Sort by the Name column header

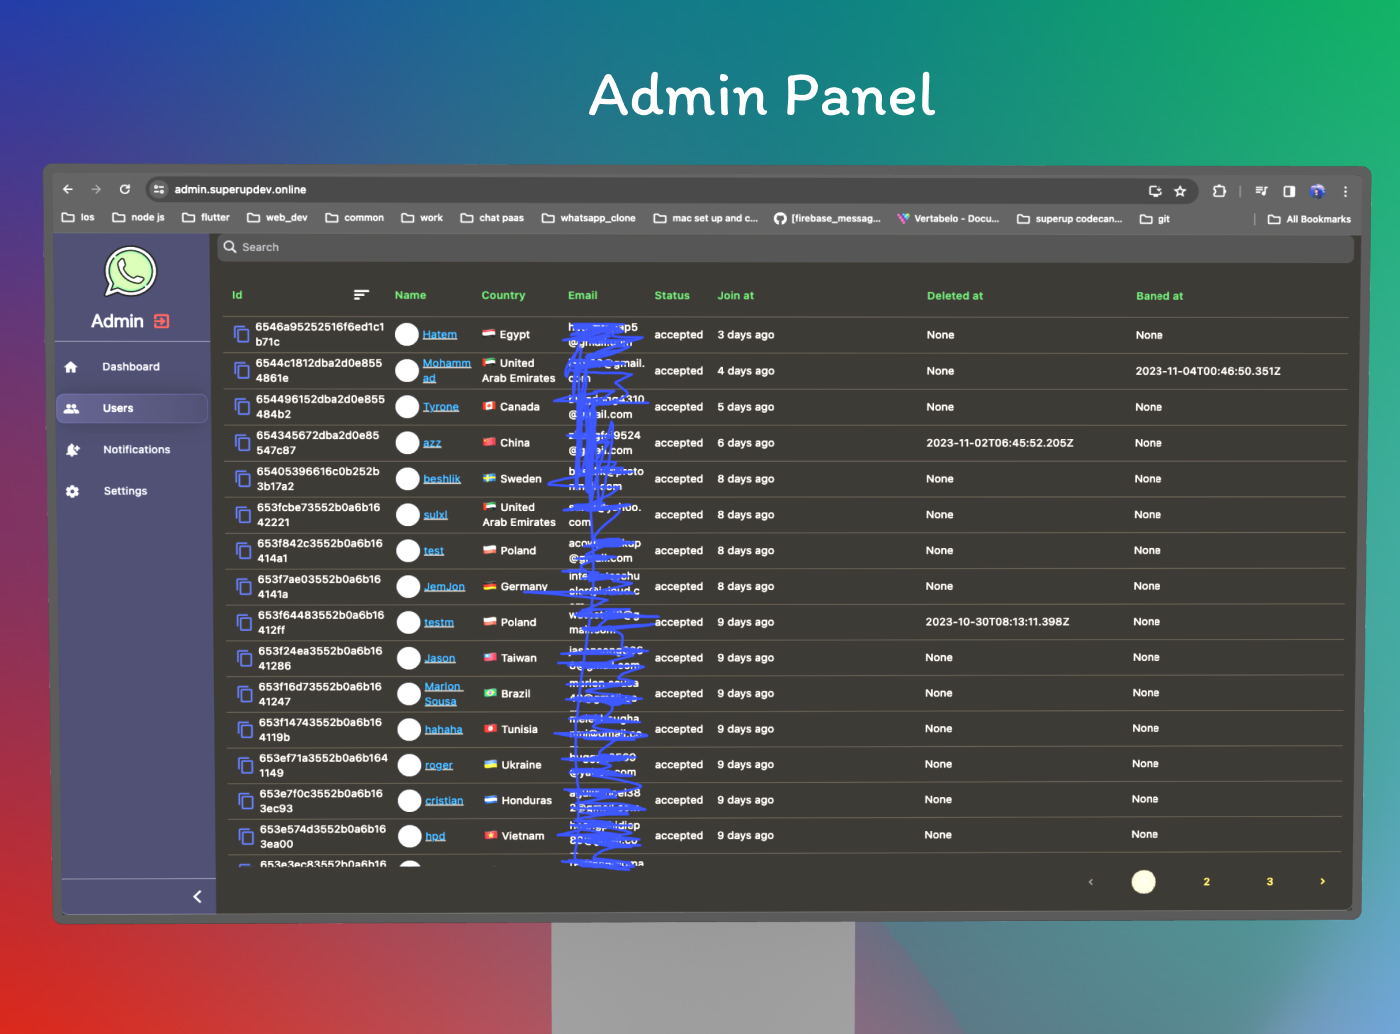coord(410,295)
